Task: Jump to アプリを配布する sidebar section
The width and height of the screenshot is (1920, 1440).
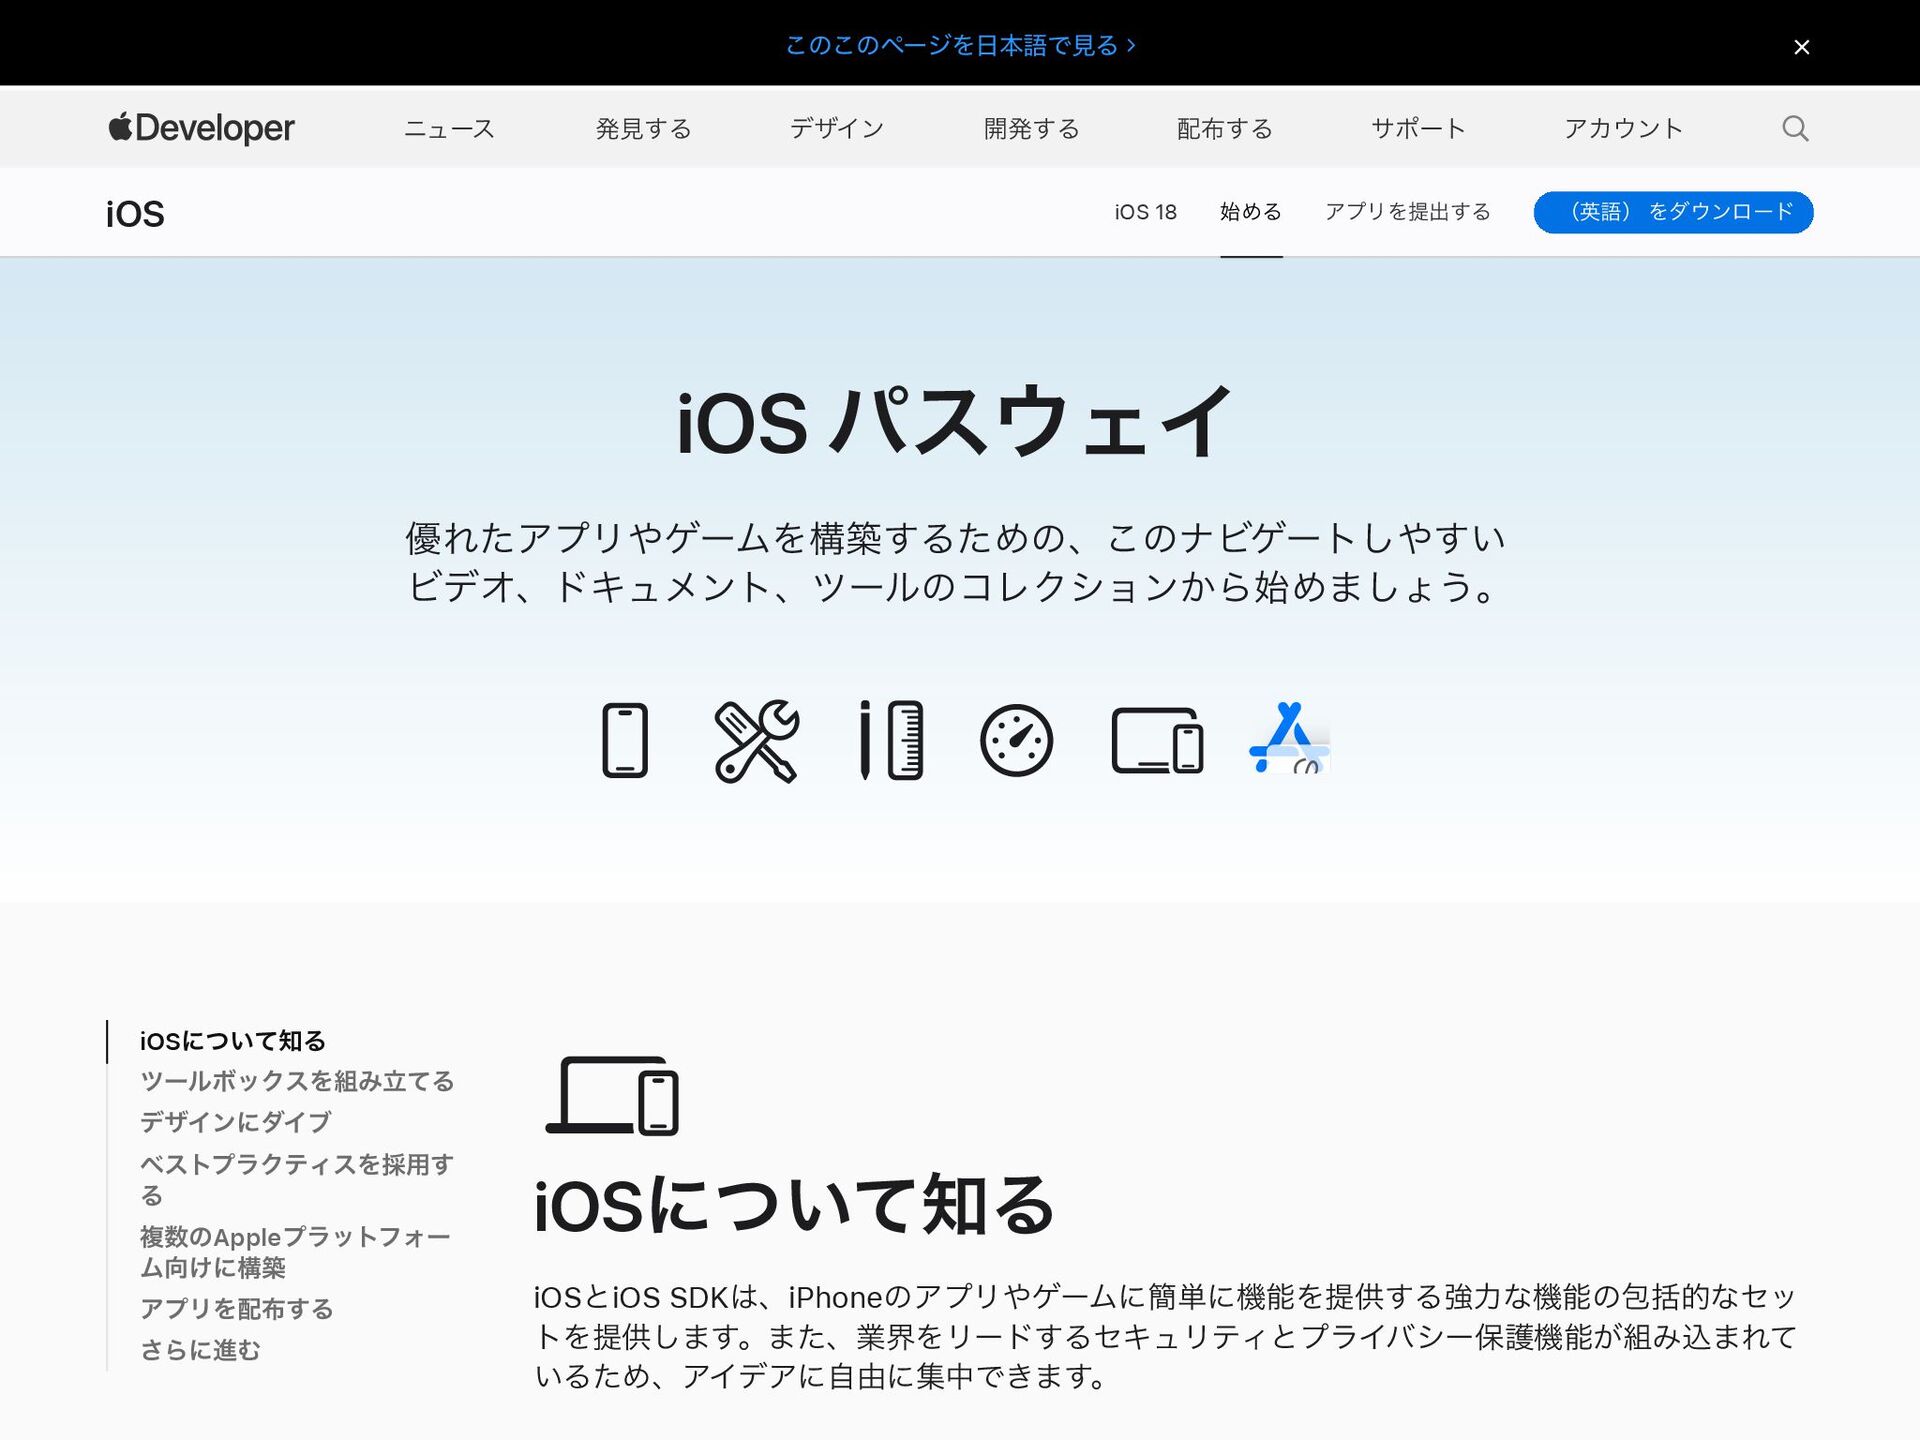Action: pos(236,1309)
